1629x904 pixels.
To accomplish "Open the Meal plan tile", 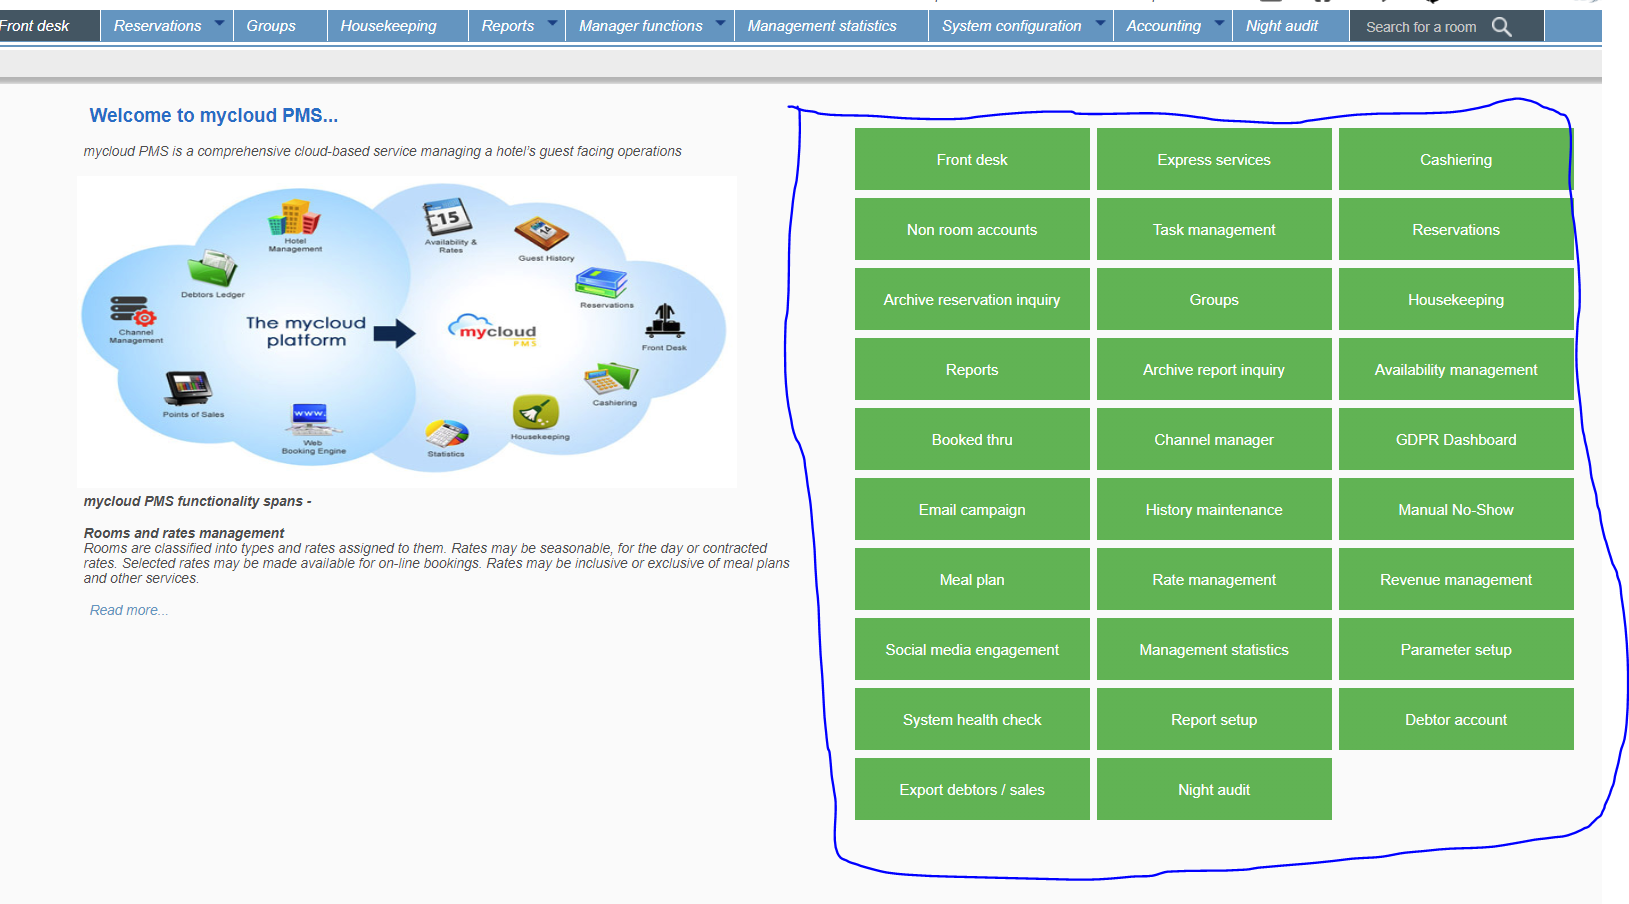I will click(972, 579).
